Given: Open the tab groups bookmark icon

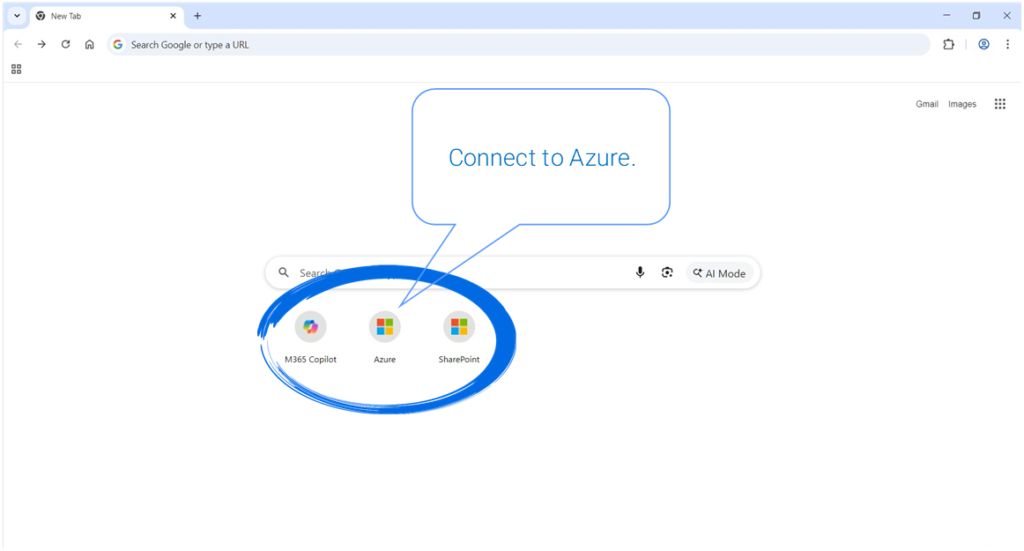Looking at the screenshot, I should pos(16,69).
